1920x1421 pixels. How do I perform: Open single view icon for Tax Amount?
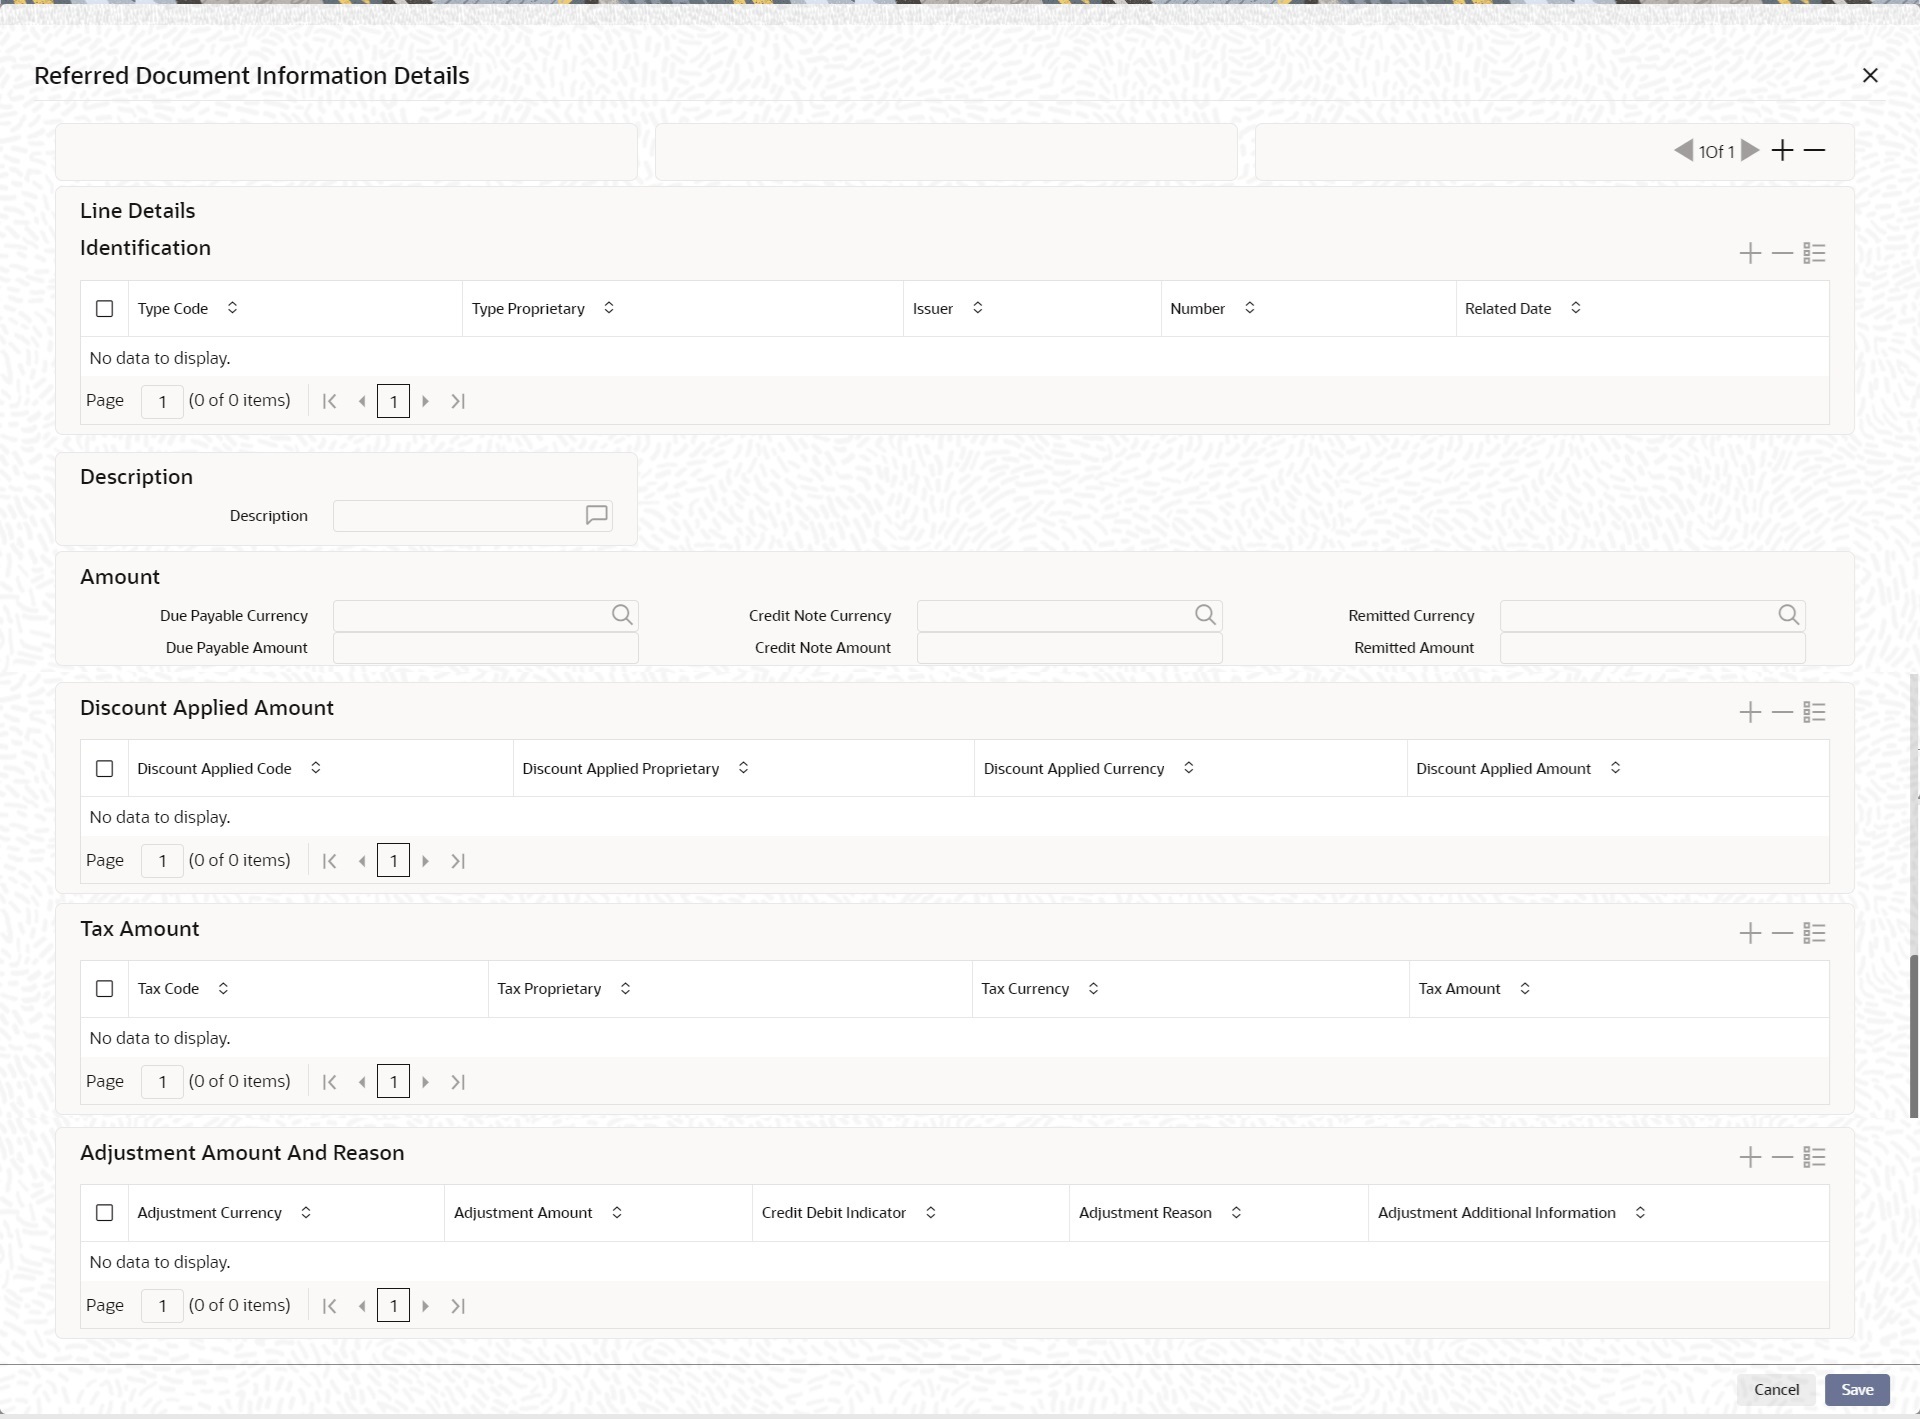pyautogui.click(x=1814, y=934)
